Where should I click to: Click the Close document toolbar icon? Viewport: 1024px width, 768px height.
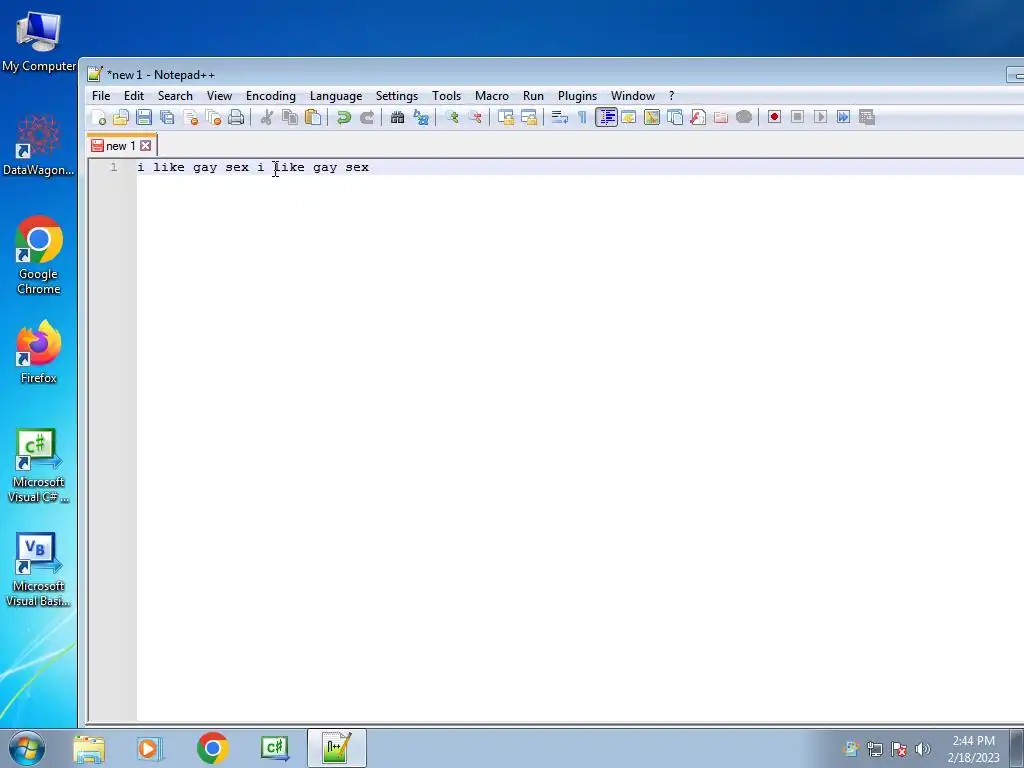(190, 118)
